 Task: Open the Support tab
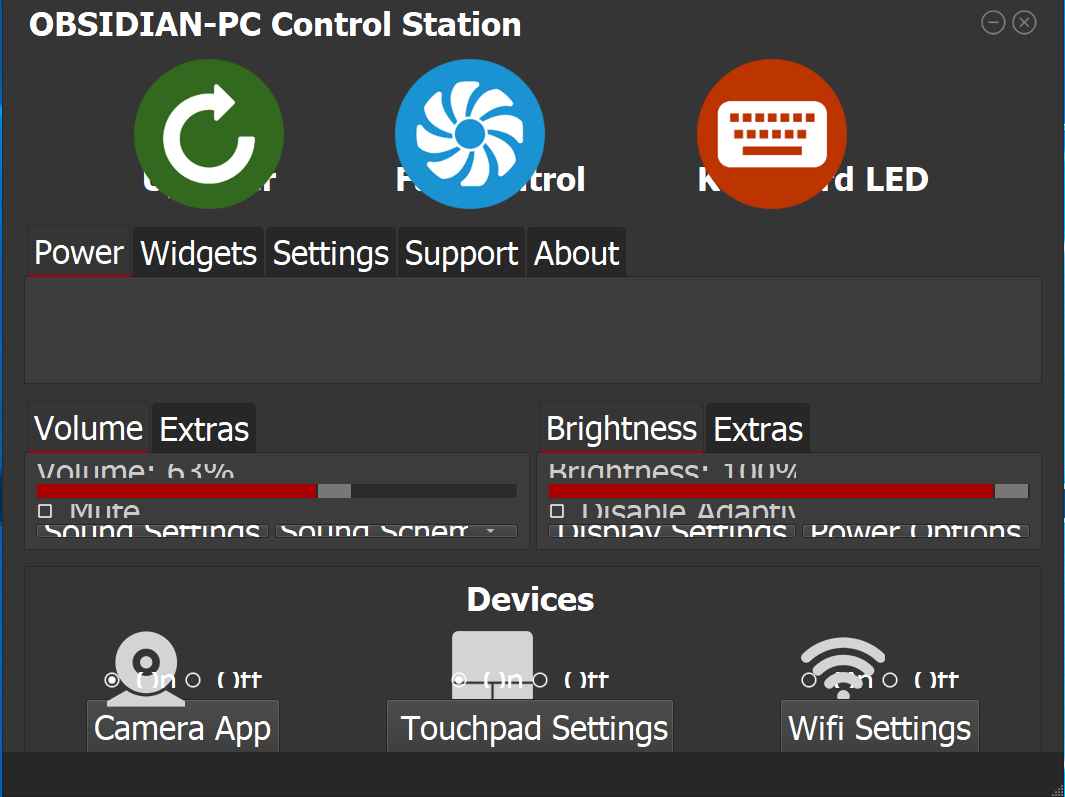[x=461, y=253]
